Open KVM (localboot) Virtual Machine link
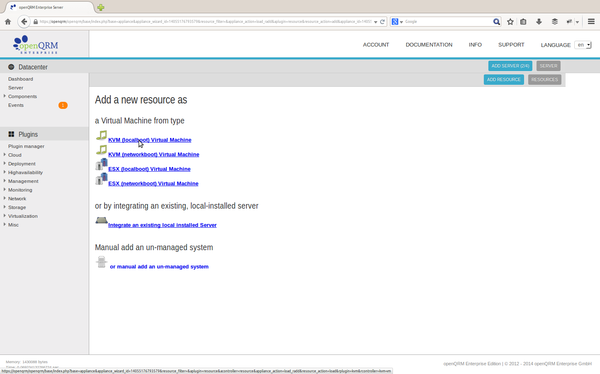Image resolution: width=600 pixels, height=374 pixels. coord(150,140)
